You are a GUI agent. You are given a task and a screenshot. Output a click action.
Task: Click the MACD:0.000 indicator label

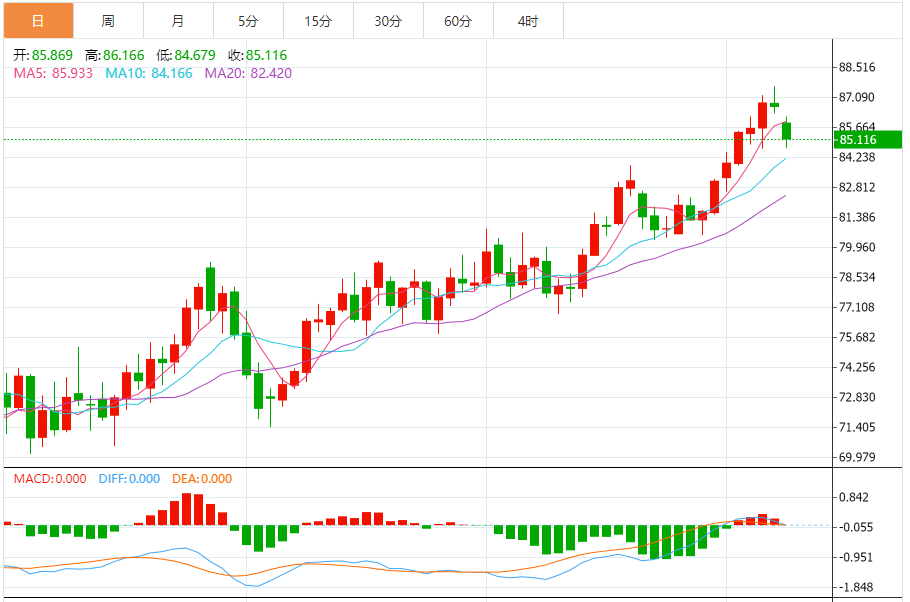tap(50, 479)
